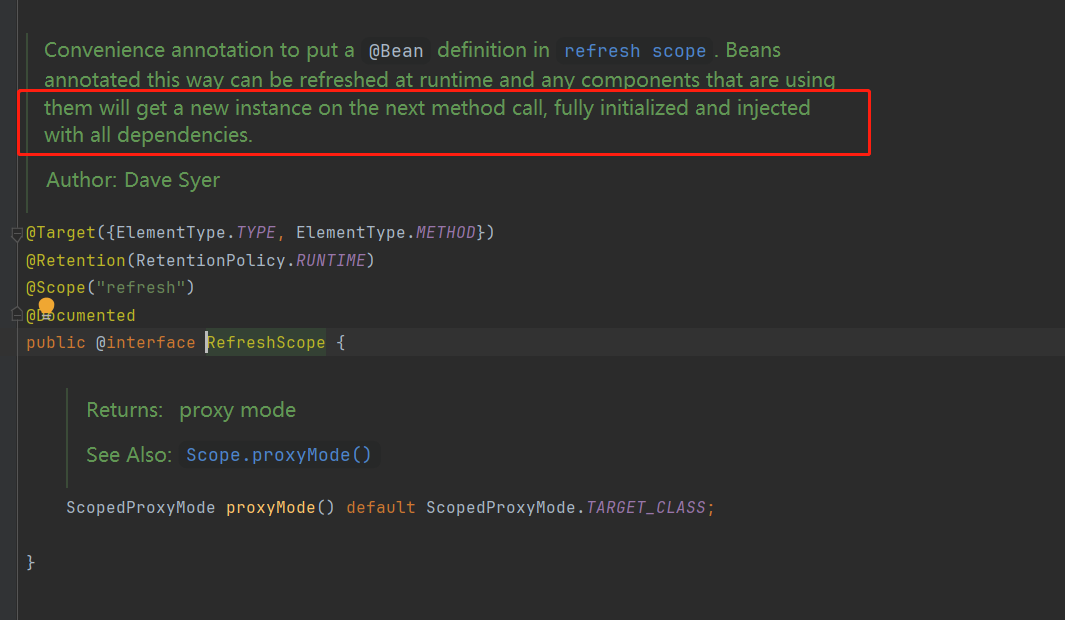Click the ScopedProxyMode return type

(140, 507)
